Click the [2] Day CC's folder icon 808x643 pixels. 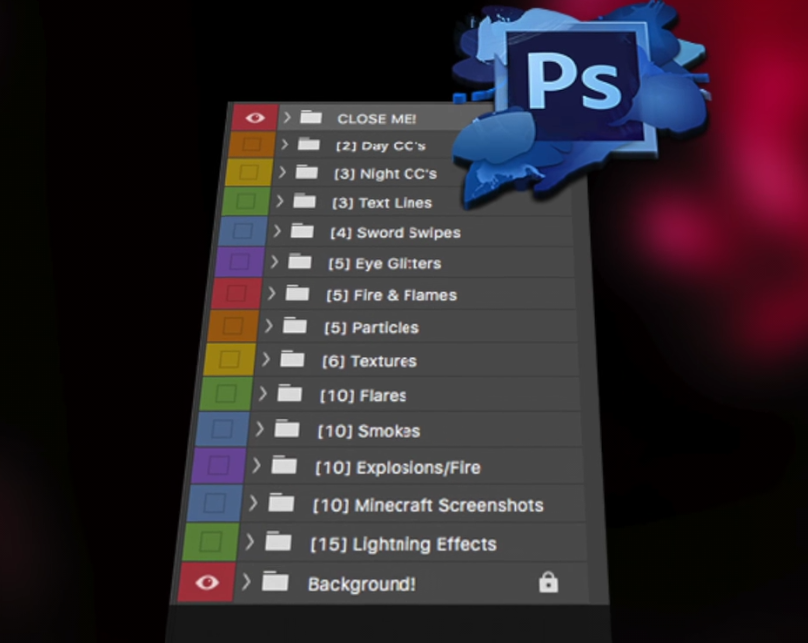[x=309, y=144]
